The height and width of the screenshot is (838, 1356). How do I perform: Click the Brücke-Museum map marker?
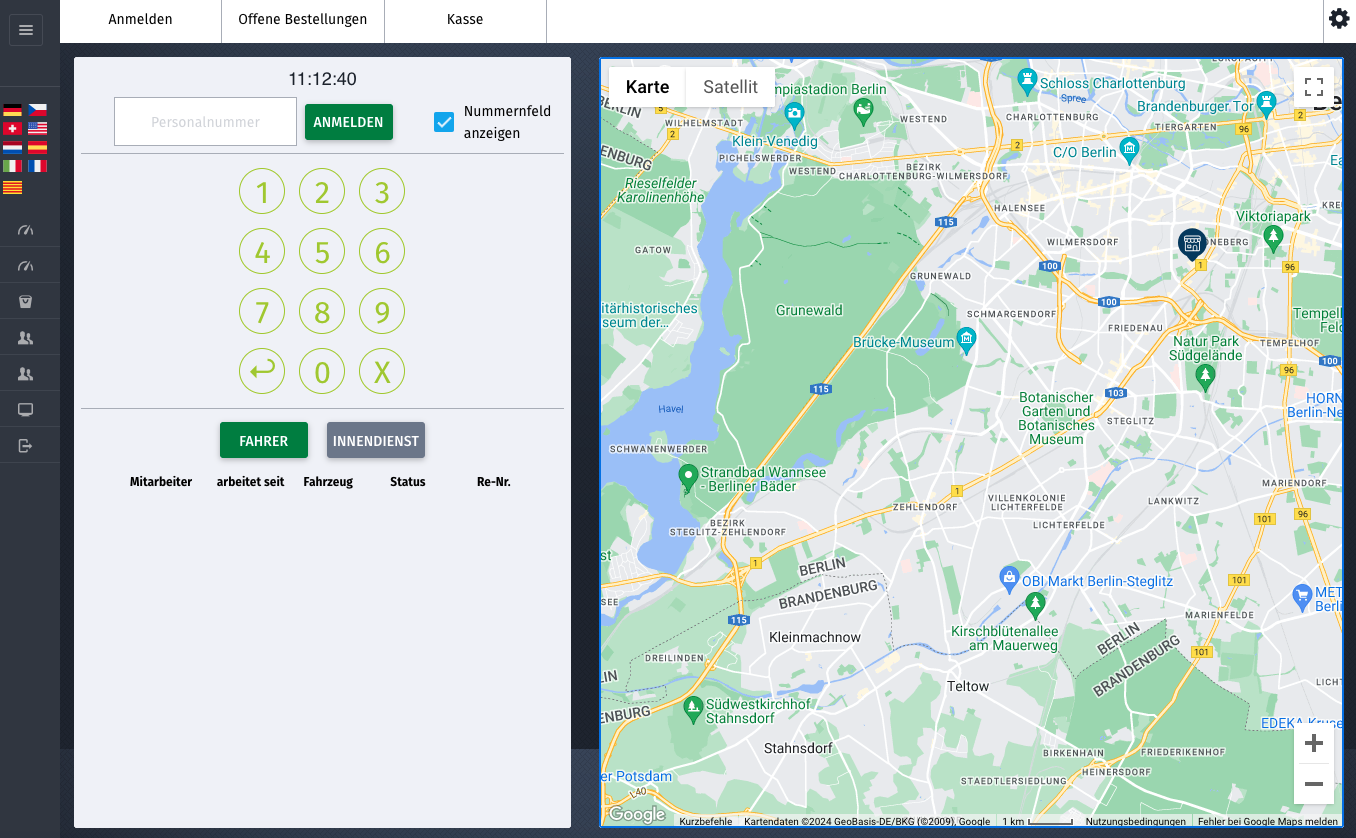click(966, 341)
